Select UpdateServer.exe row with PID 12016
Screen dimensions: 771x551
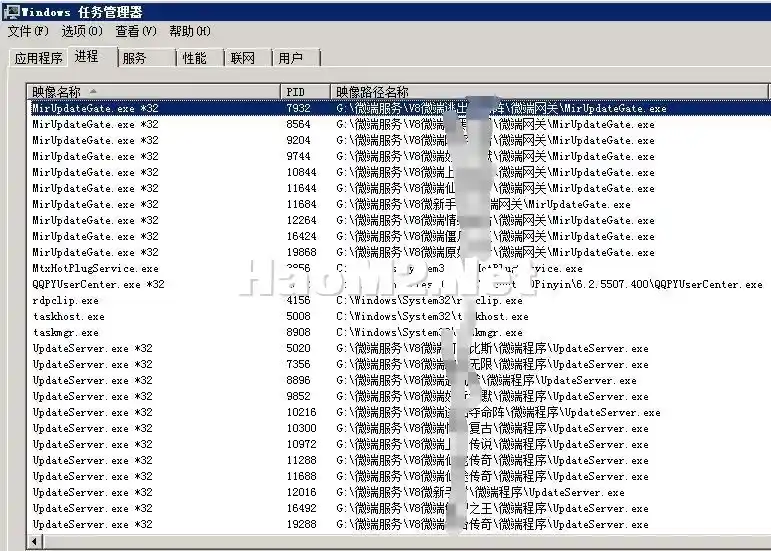coord(399,493)
